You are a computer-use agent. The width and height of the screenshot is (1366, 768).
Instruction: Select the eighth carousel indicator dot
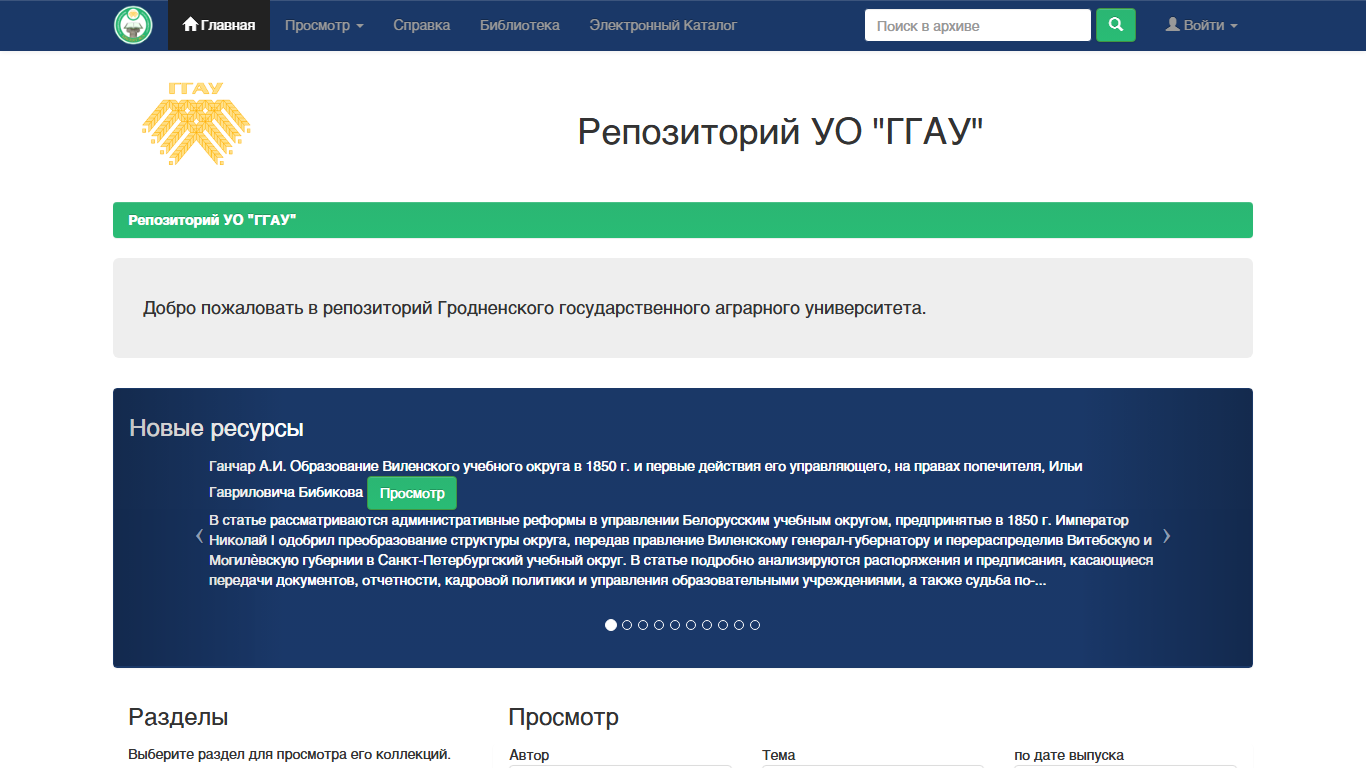click(x=723, y=625)
